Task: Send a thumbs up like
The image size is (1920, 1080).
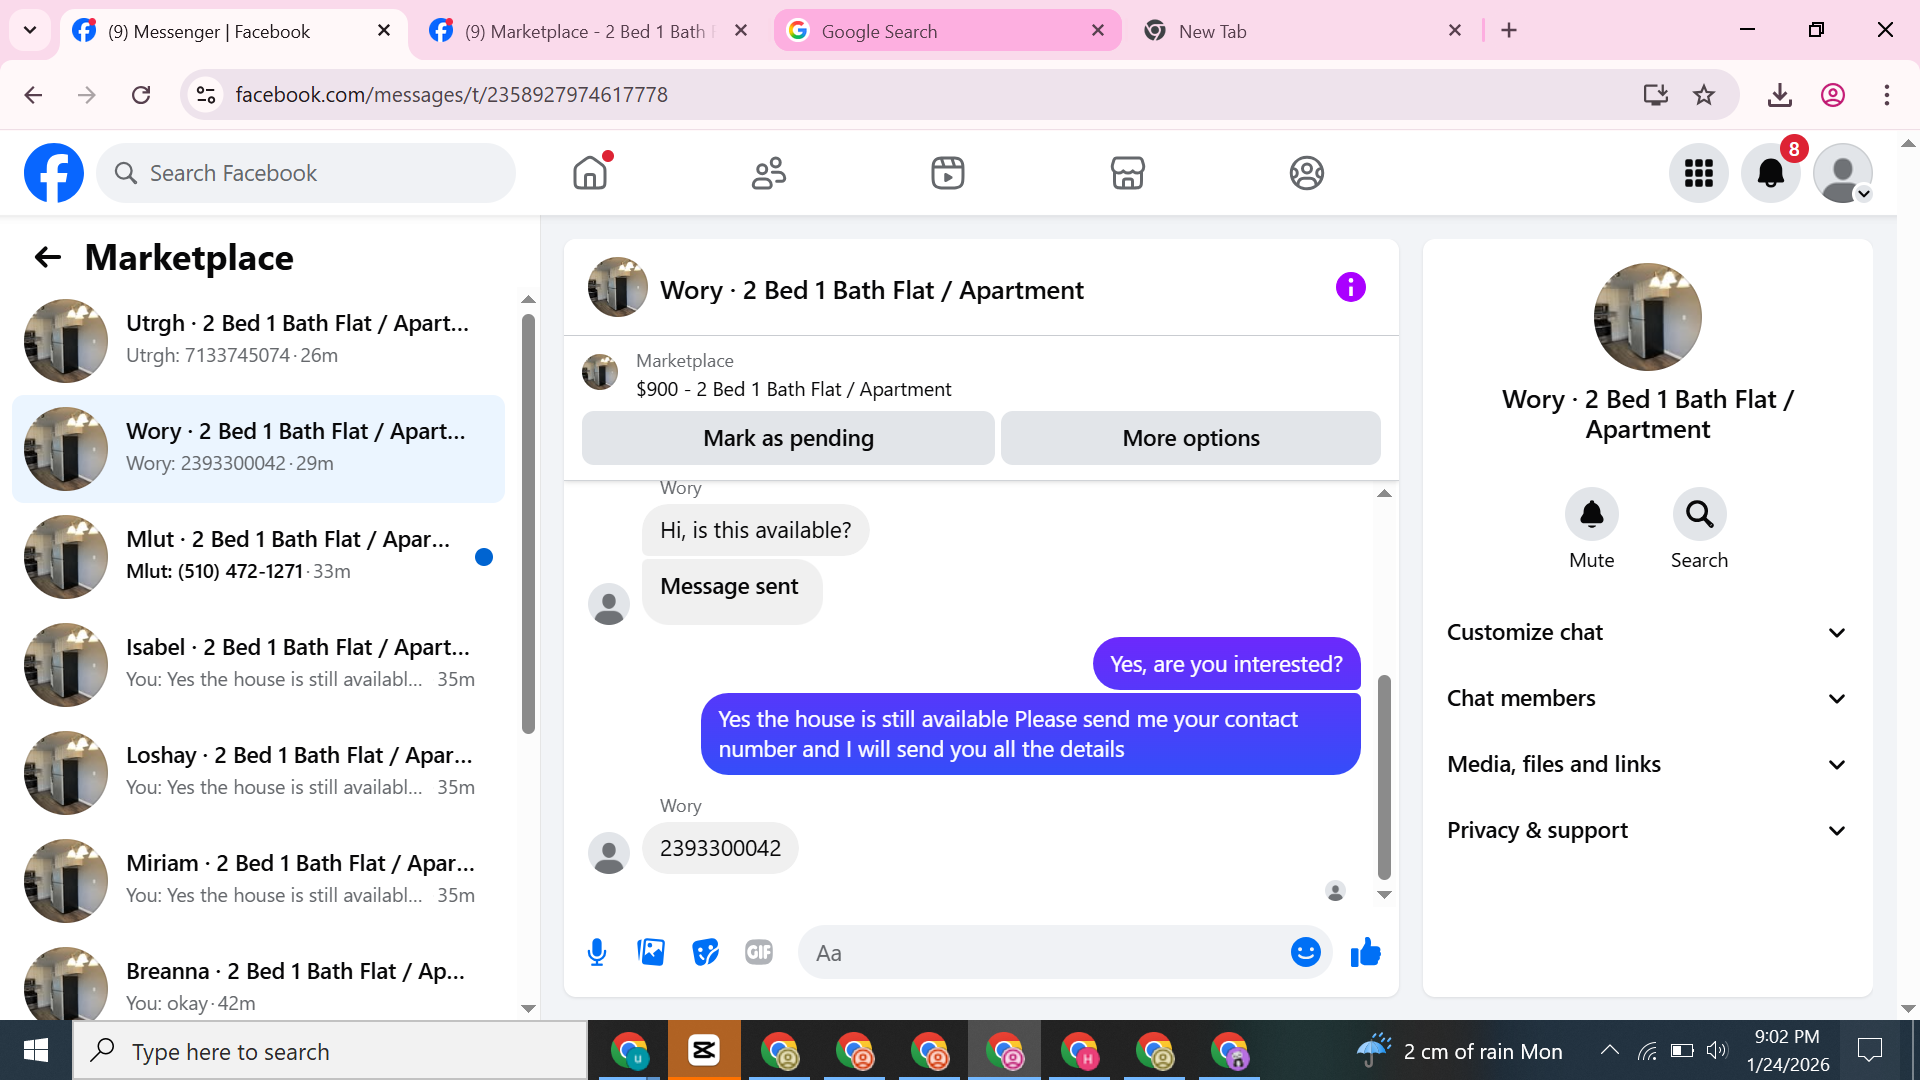Action: pos(1365,952)
